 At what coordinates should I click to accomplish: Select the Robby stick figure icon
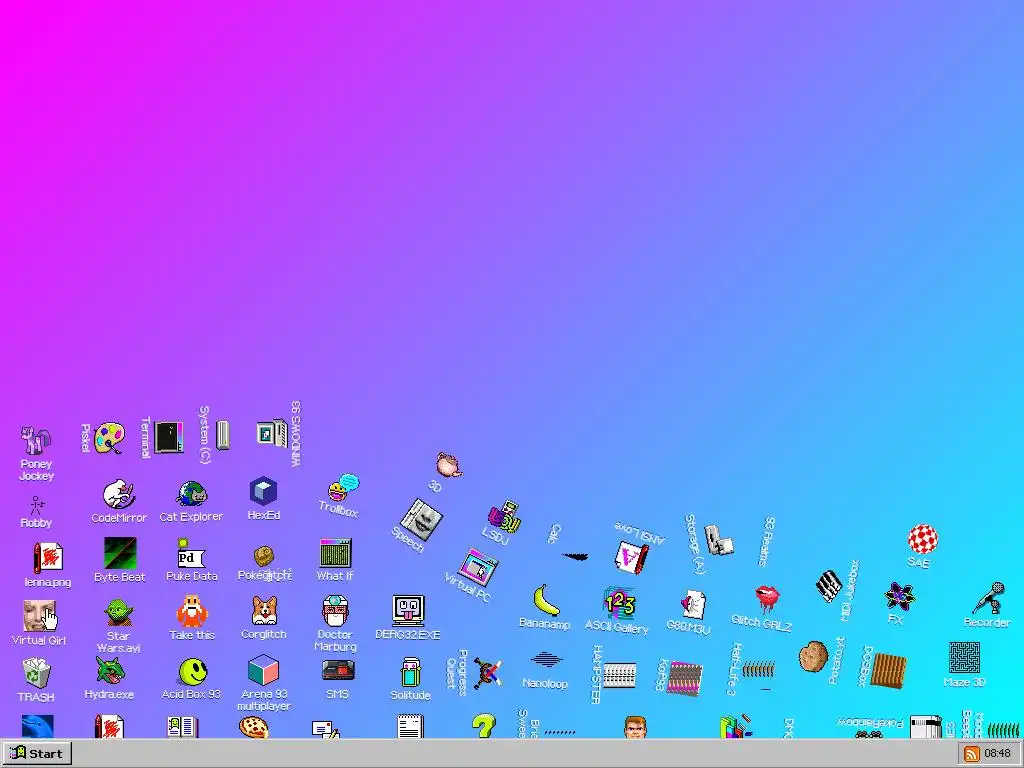pyautogui.click(x=37, y=505)
